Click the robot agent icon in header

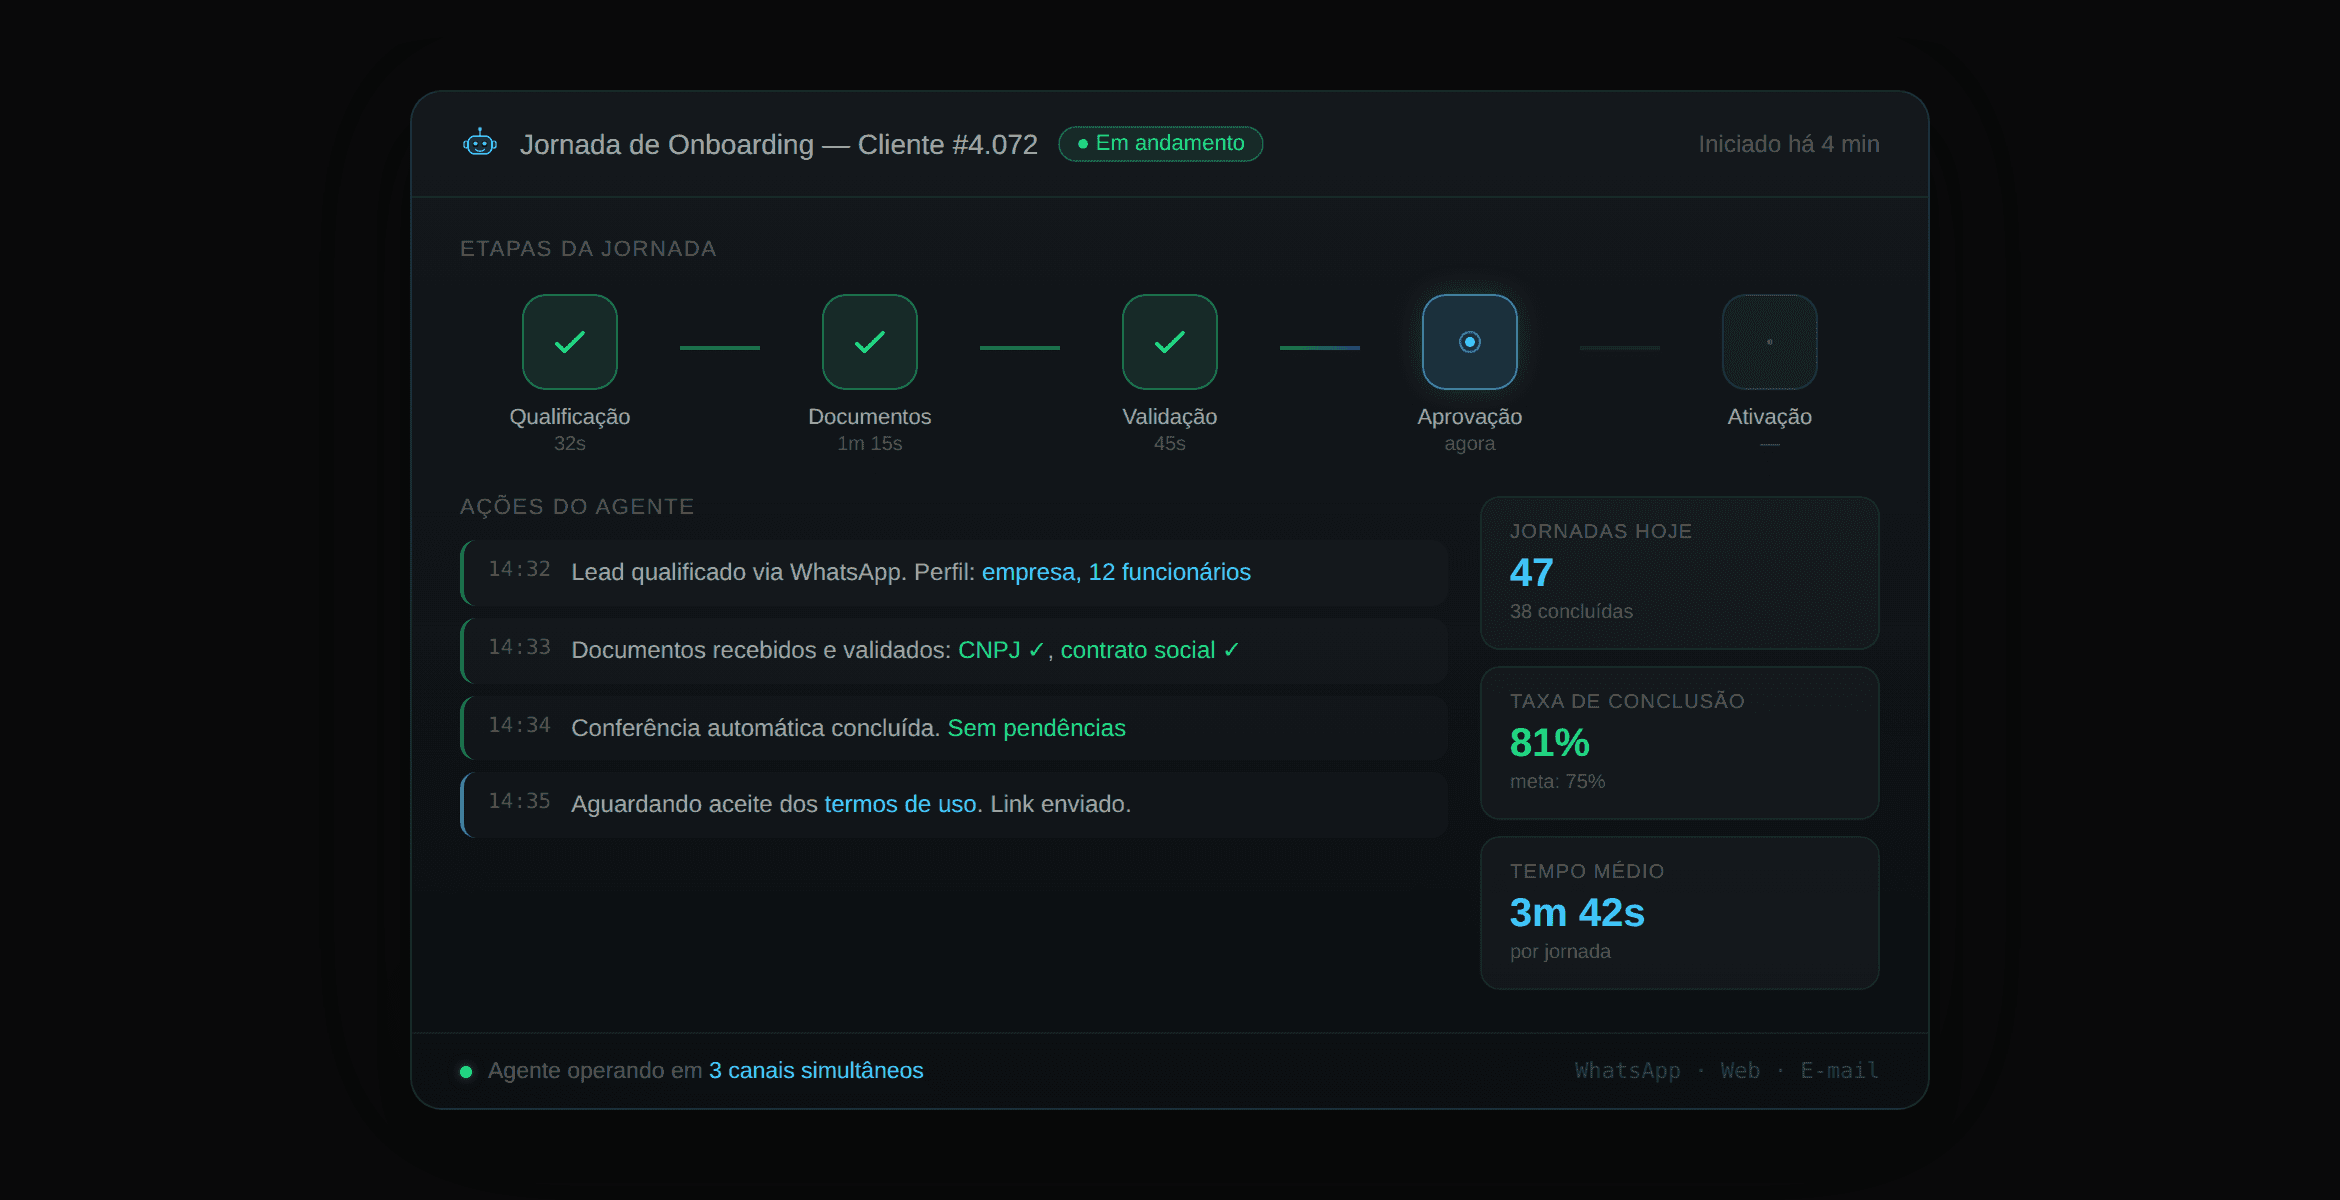pos(480,144)
